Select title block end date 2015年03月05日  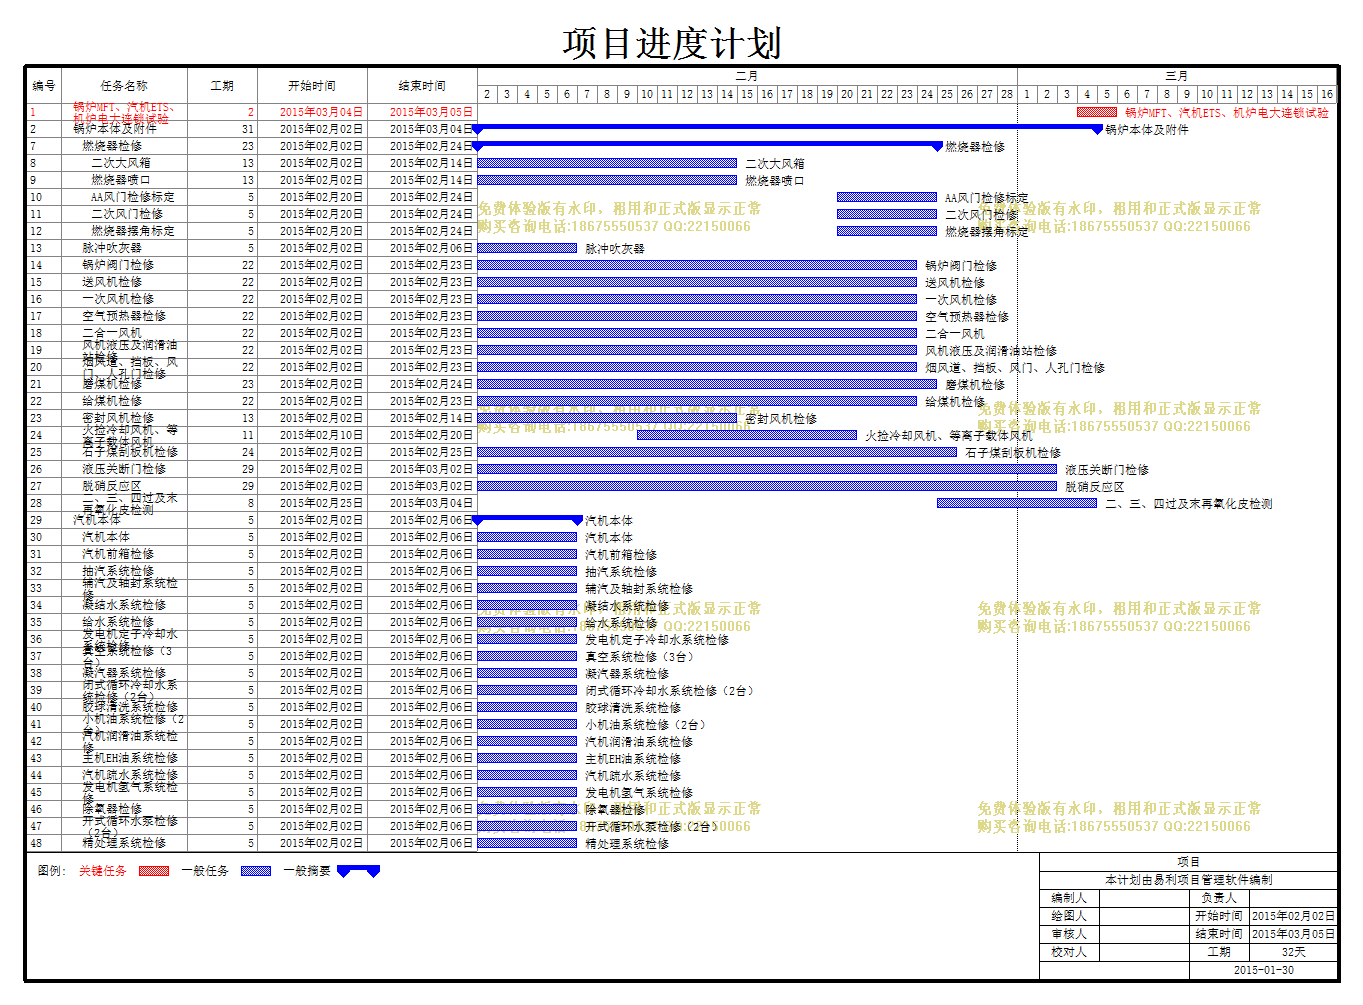[1293, 934]
